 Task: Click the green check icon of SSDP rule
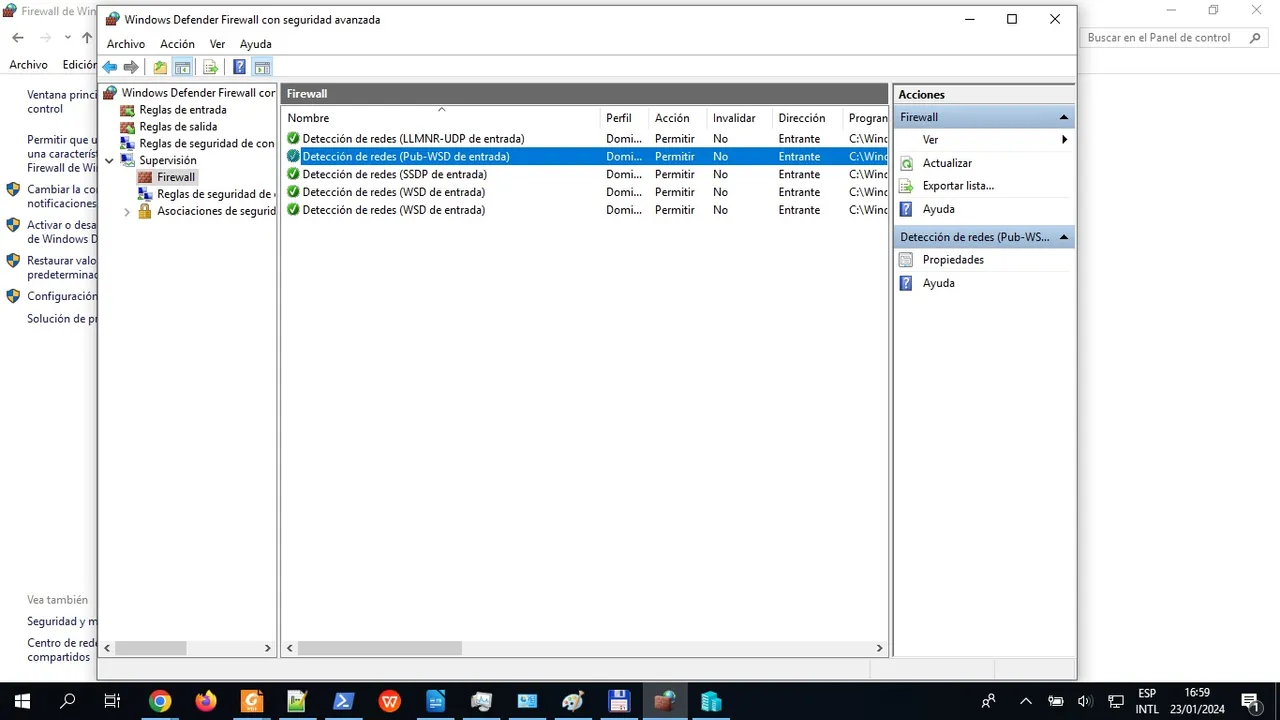tap(293, 174)
